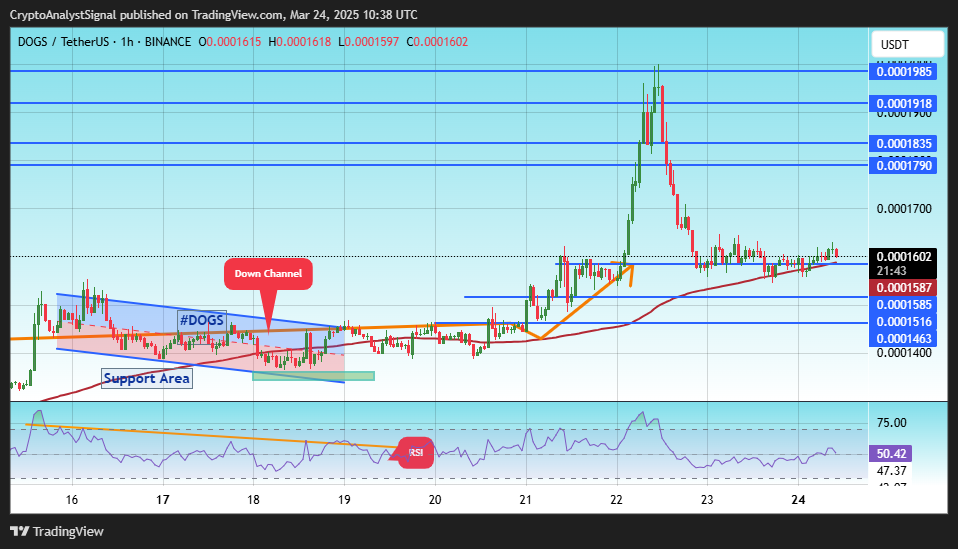
Task: Click date 16 on the time axis
Action: click(72, 500)
